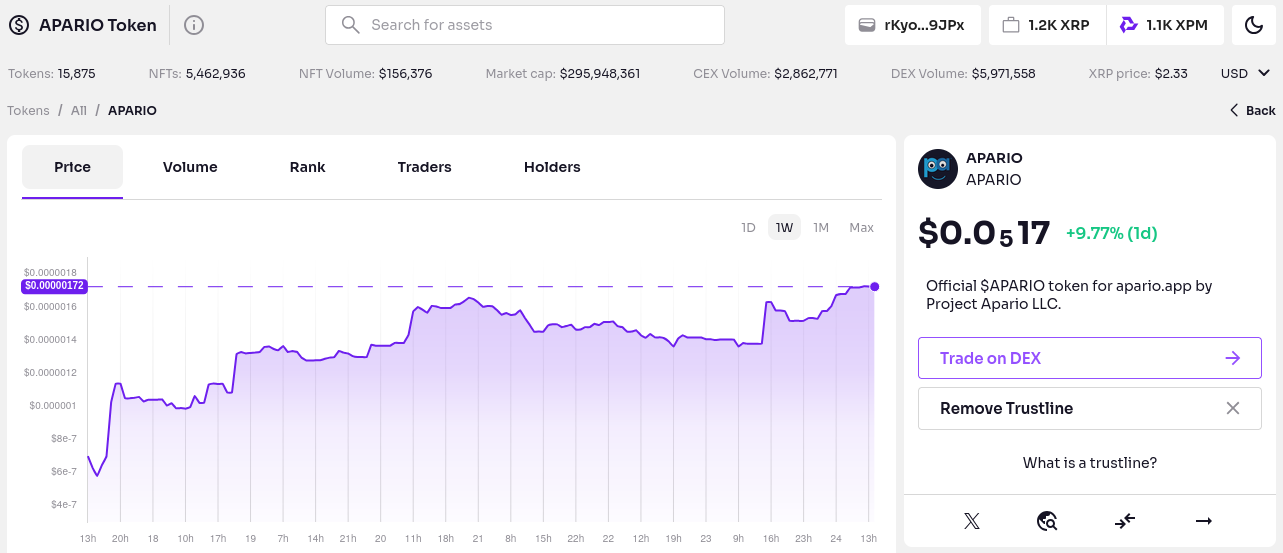Image resolution: width=1283 pixels, height=553 pixels.
Task: Switch to the Holders tab
Action: tap(552, 167)
